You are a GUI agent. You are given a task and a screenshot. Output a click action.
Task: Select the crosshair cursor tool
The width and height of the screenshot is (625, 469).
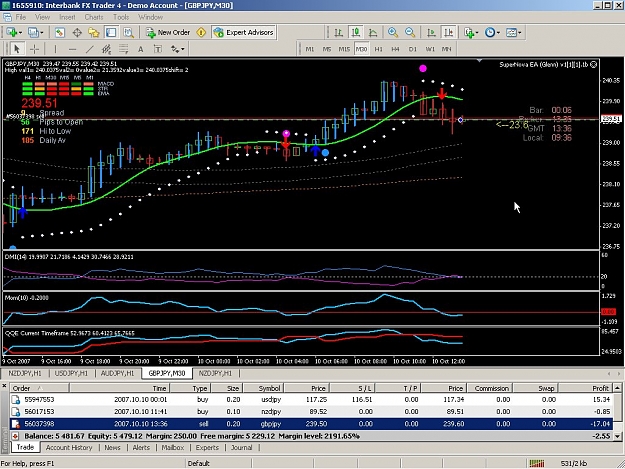click(35, 49)
